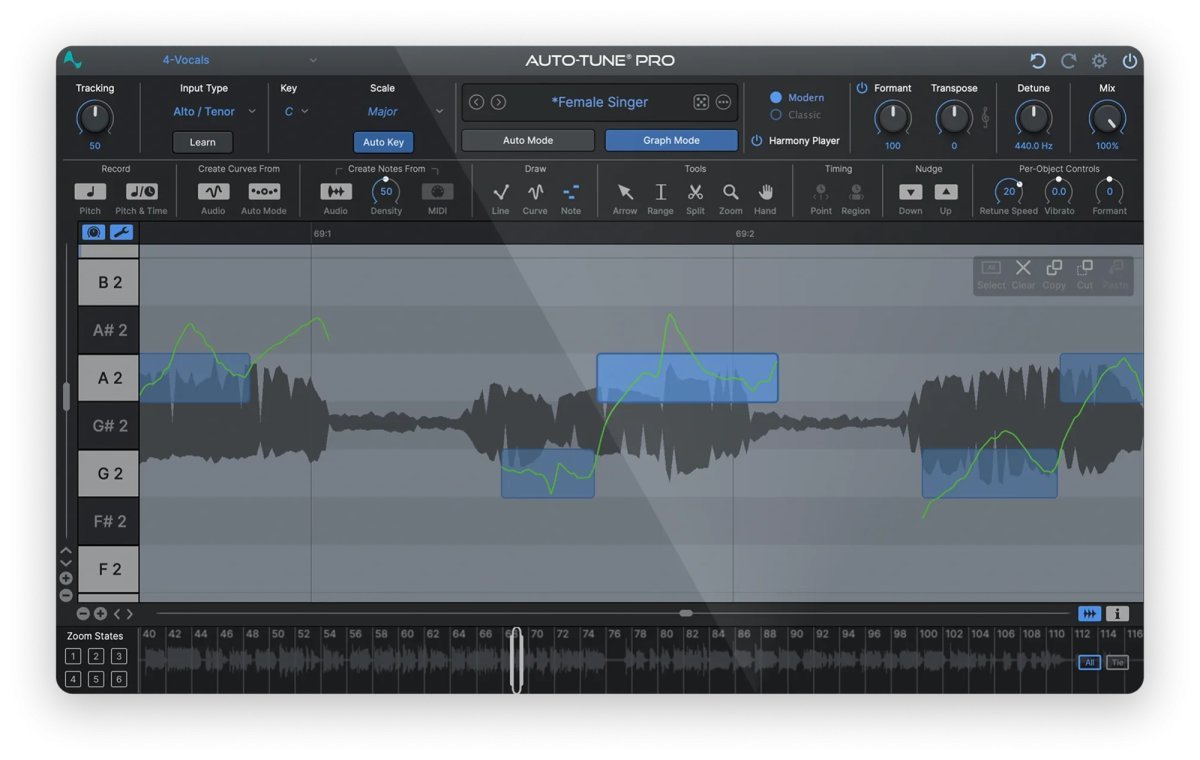The width and height of the screenshot is (1200, 760).
Task: Open settings gear icon
Action: tap(1099, 61)
